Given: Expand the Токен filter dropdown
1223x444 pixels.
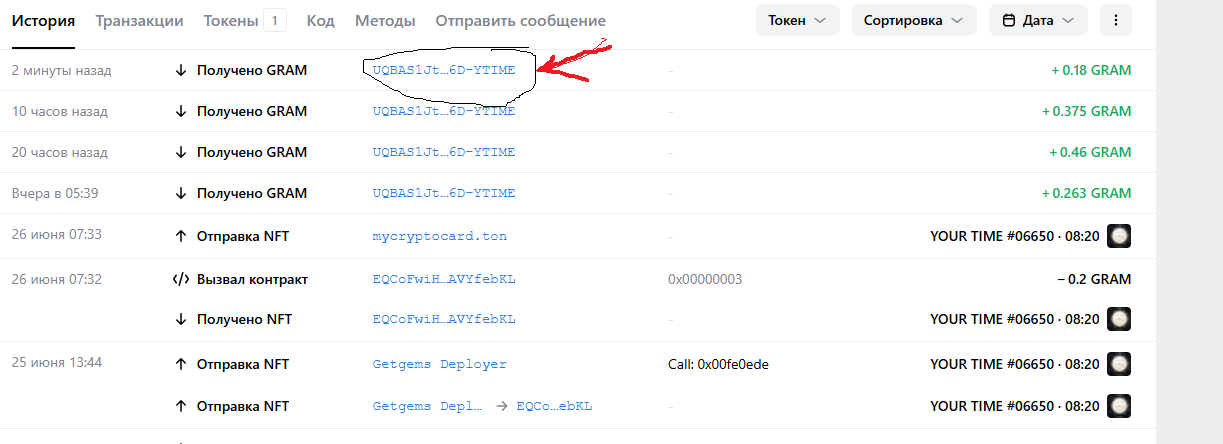Looking at the screenshot, I should point(797,20).
